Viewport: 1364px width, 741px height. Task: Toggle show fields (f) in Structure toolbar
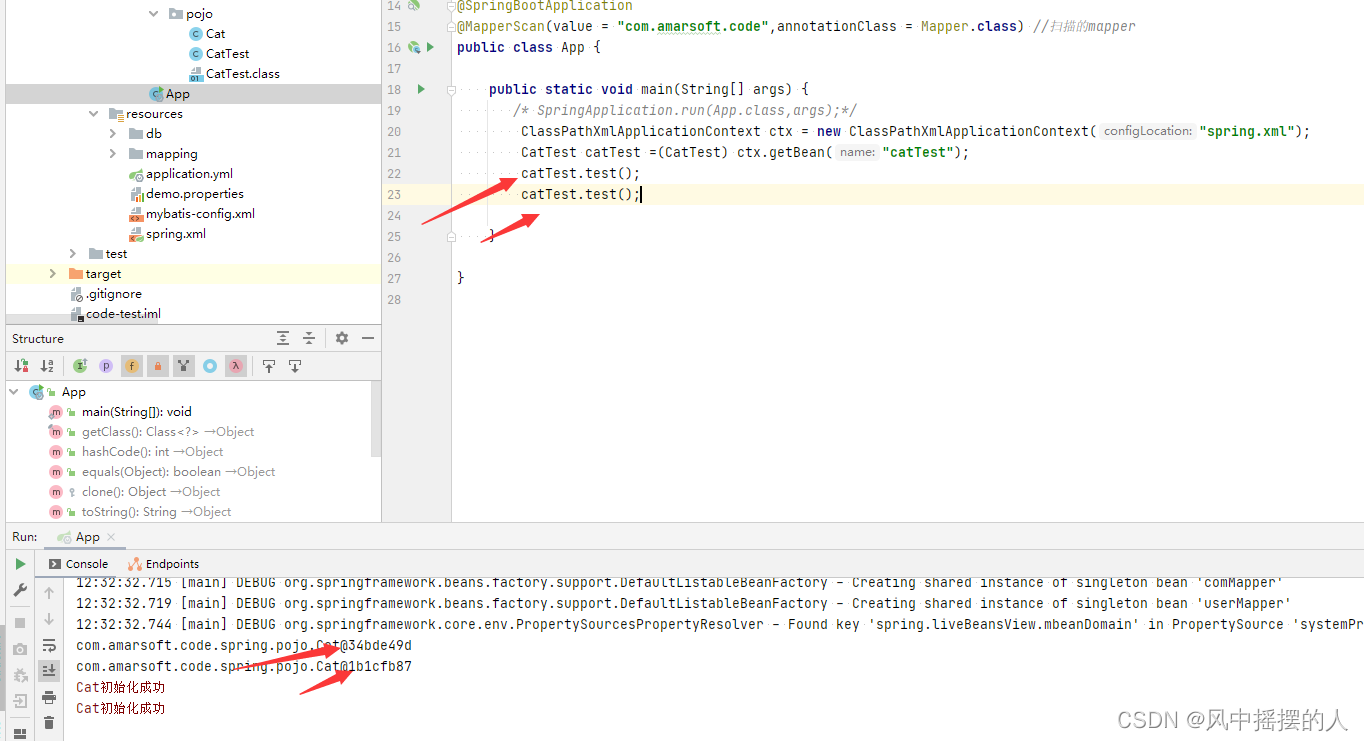(132, 366)
